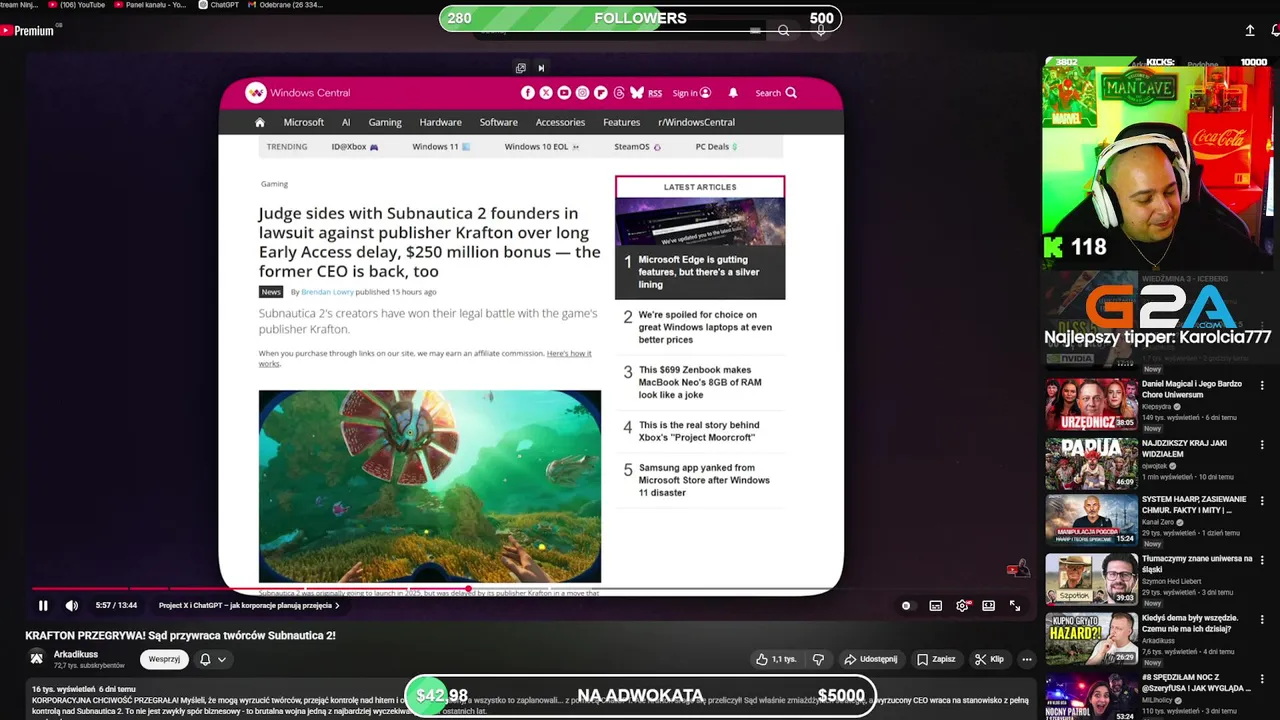1280x720 pixels.
Task: Open options for 'Tłumaczymy znane uniwersa' video
Action: tap(1262, 560)
